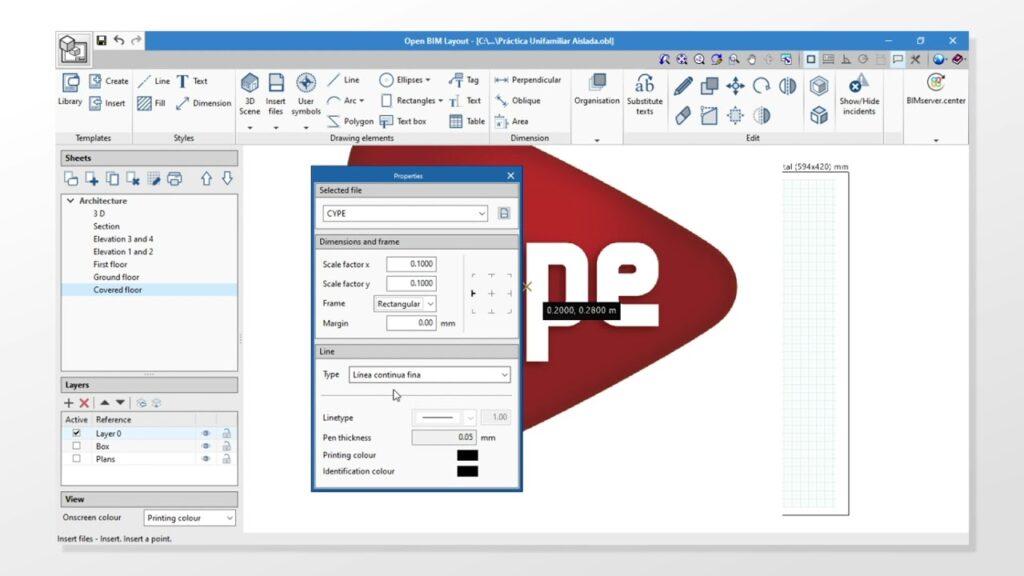Image resolution: width=1024 pixels, height=576 pixels.
Task: Toggle visibility eye of Plans layer
Action: tap(205, 459)
